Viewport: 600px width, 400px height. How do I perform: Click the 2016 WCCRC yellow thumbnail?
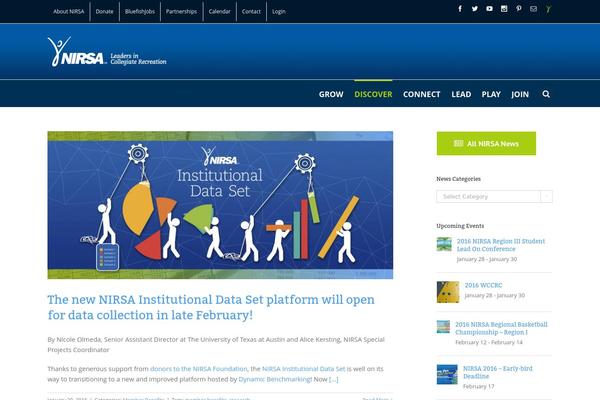pos(448,292)
